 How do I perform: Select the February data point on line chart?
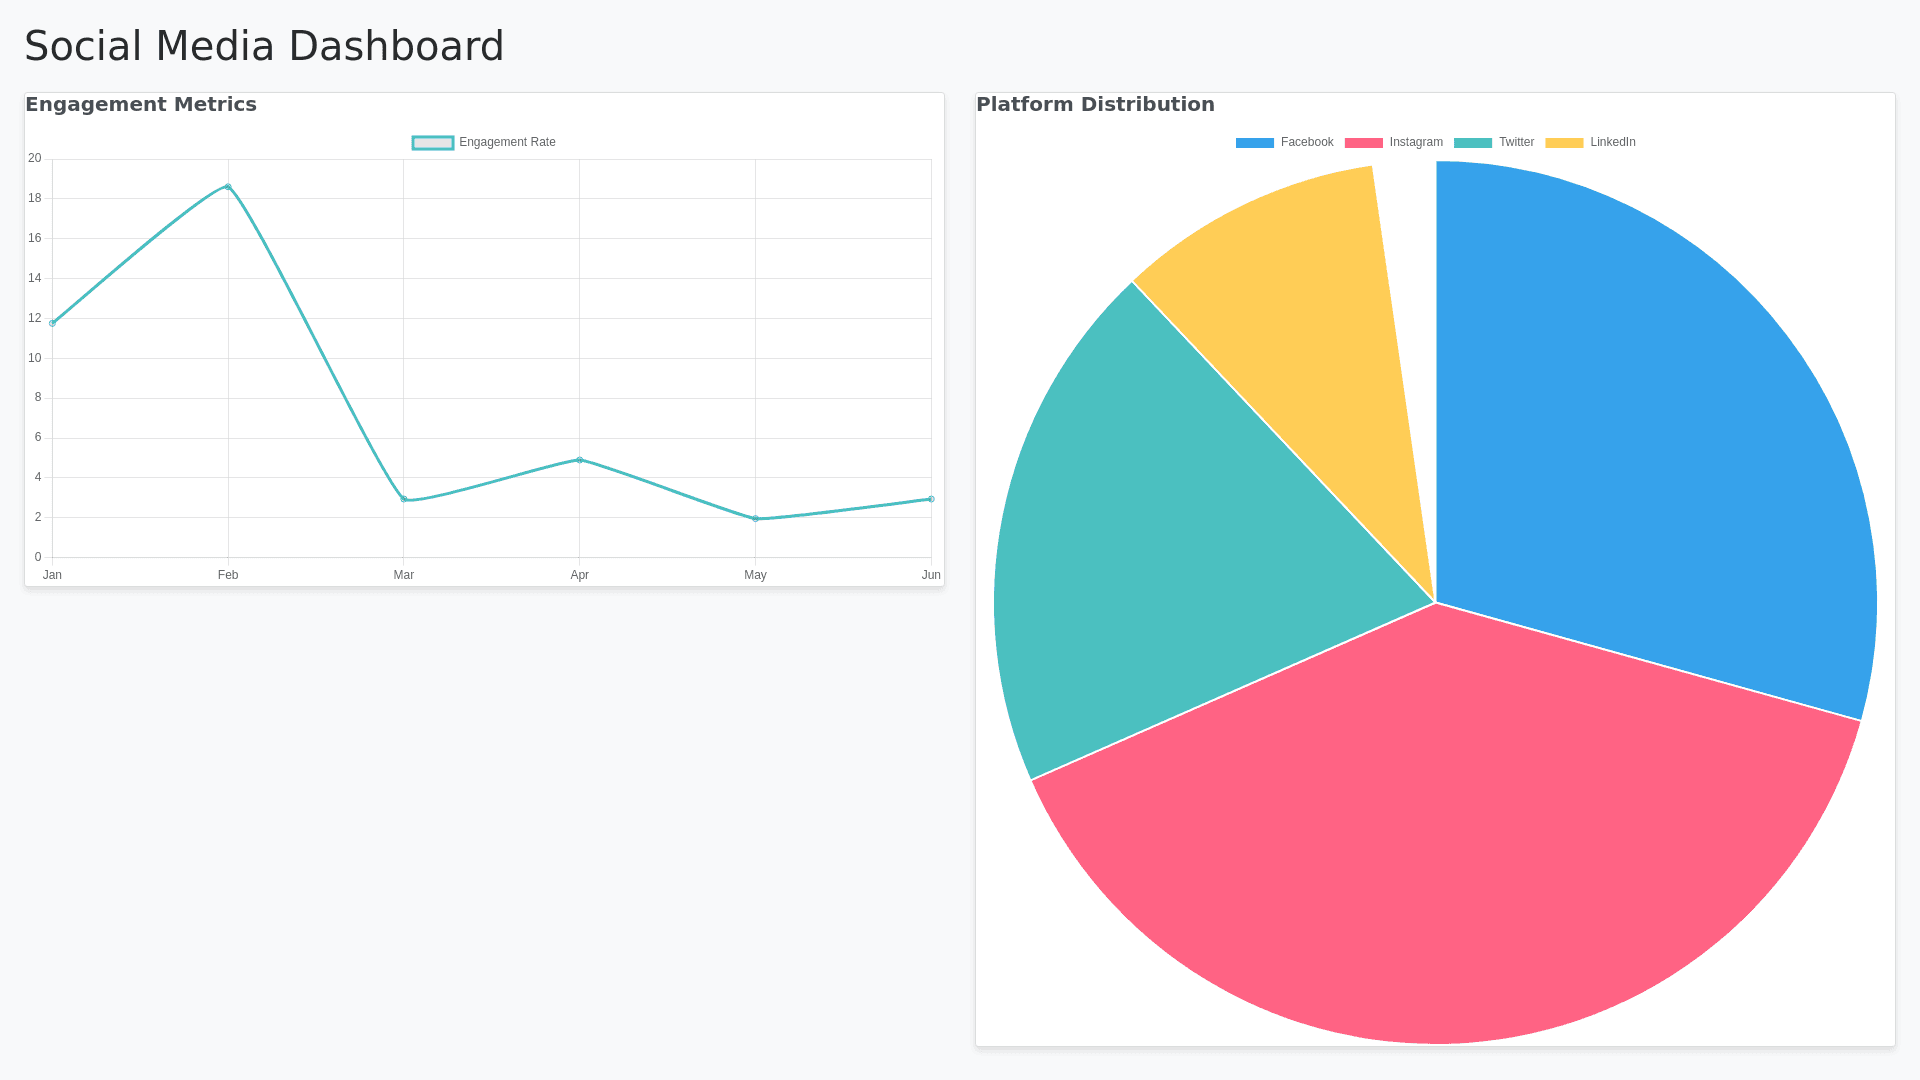228,187
